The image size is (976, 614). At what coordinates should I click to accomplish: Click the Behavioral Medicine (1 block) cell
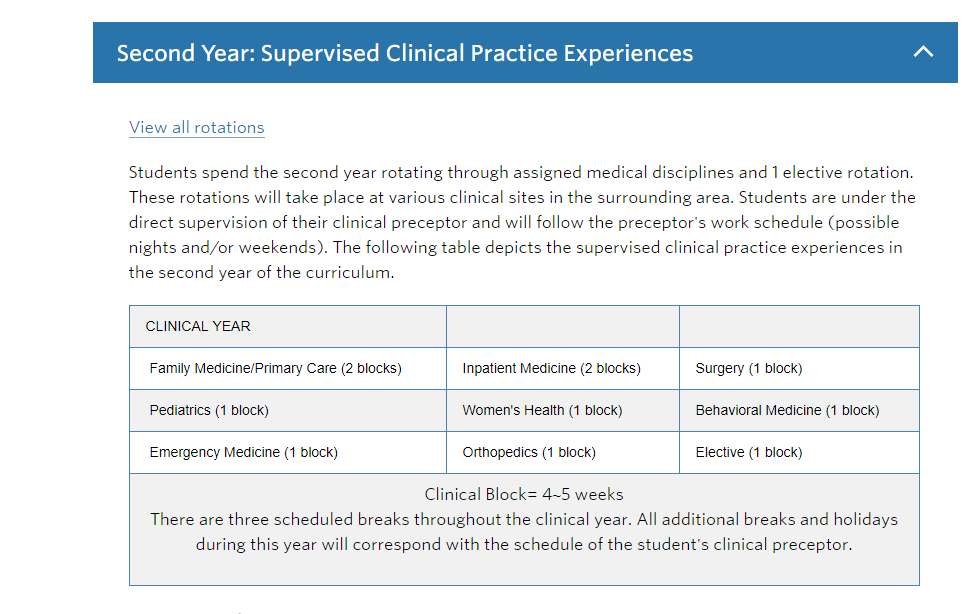(787, 410)
